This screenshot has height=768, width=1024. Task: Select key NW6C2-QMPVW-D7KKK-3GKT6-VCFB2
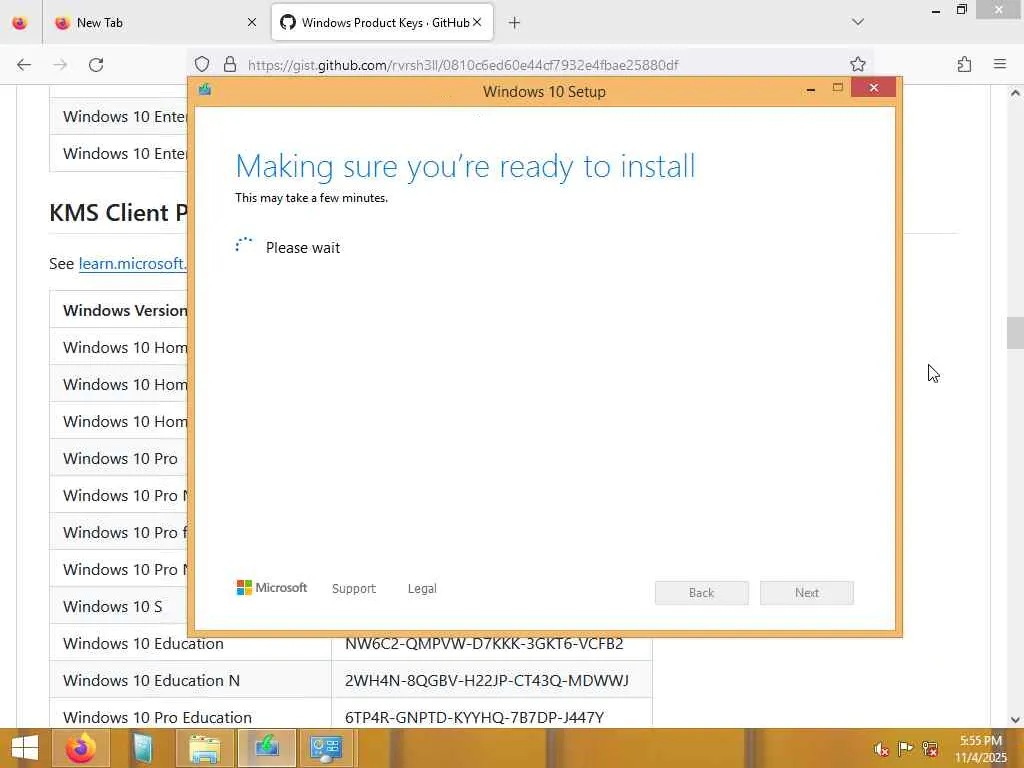point(484,643)
